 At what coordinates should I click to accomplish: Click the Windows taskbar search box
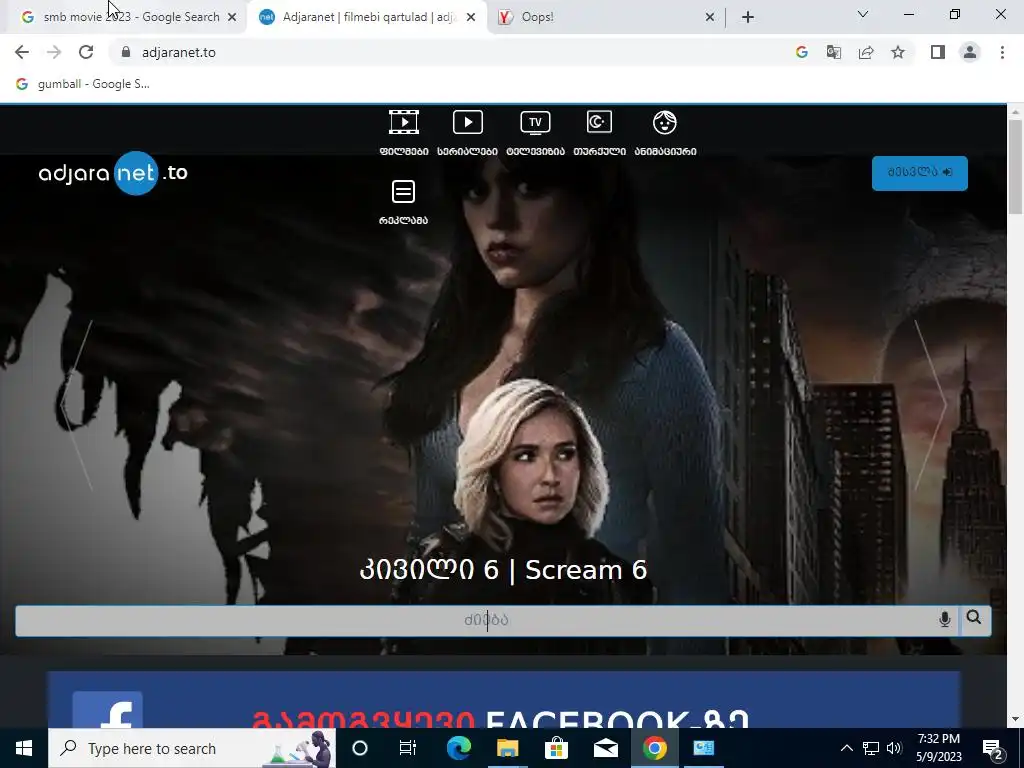(192, 748)
